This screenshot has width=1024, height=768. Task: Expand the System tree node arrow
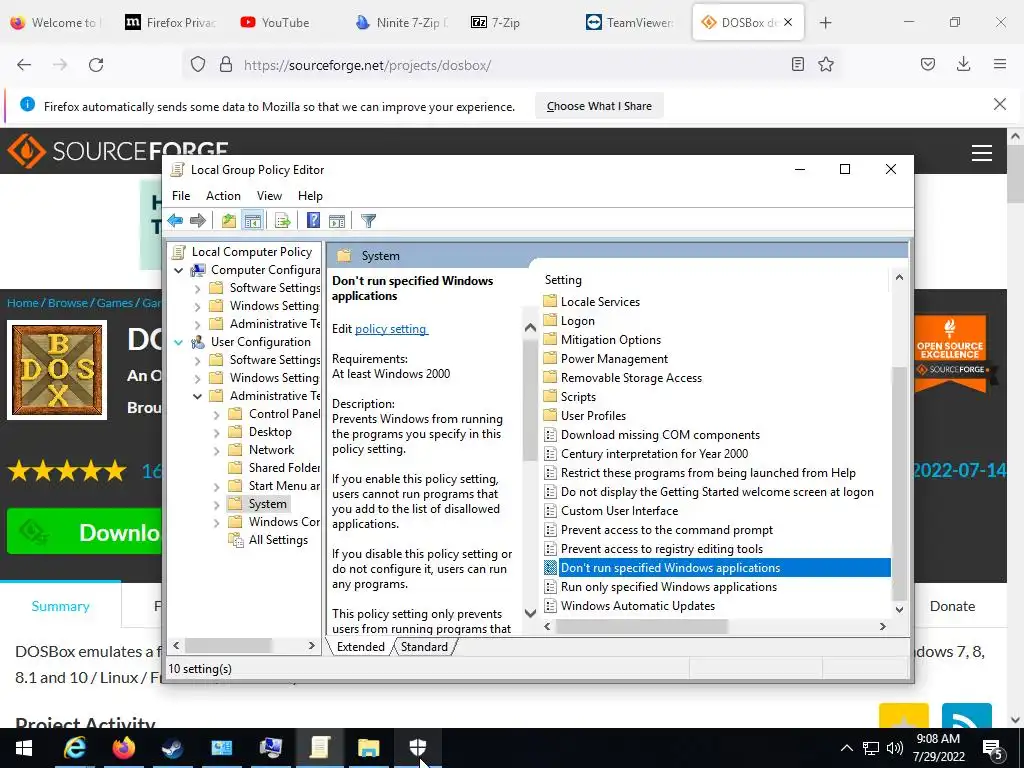click(x=216, y=504)
